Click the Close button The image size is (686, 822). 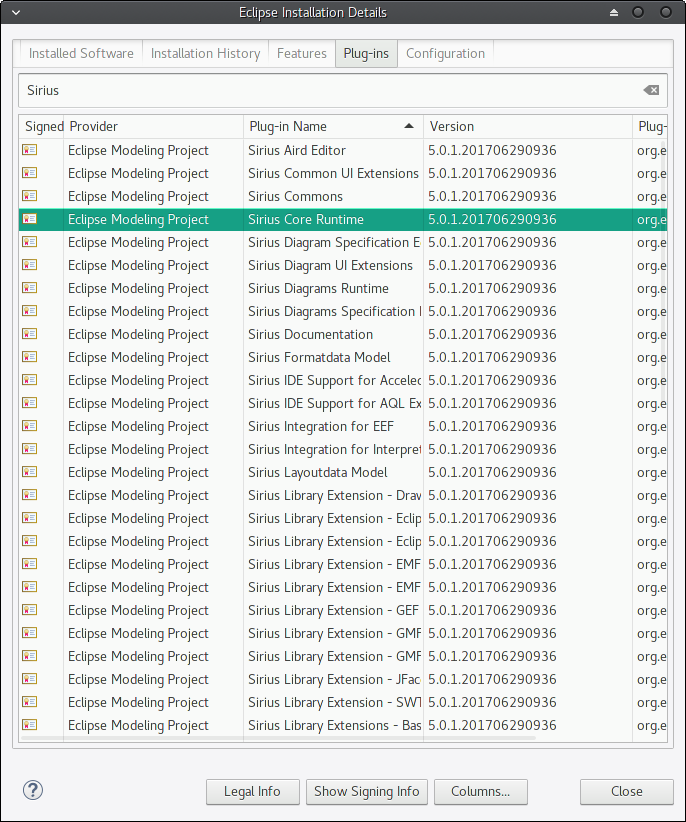tap(627, 792)
